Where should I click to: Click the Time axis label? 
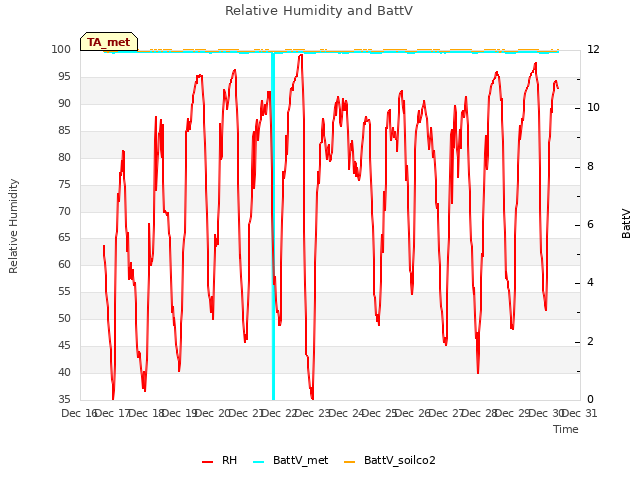566,429
